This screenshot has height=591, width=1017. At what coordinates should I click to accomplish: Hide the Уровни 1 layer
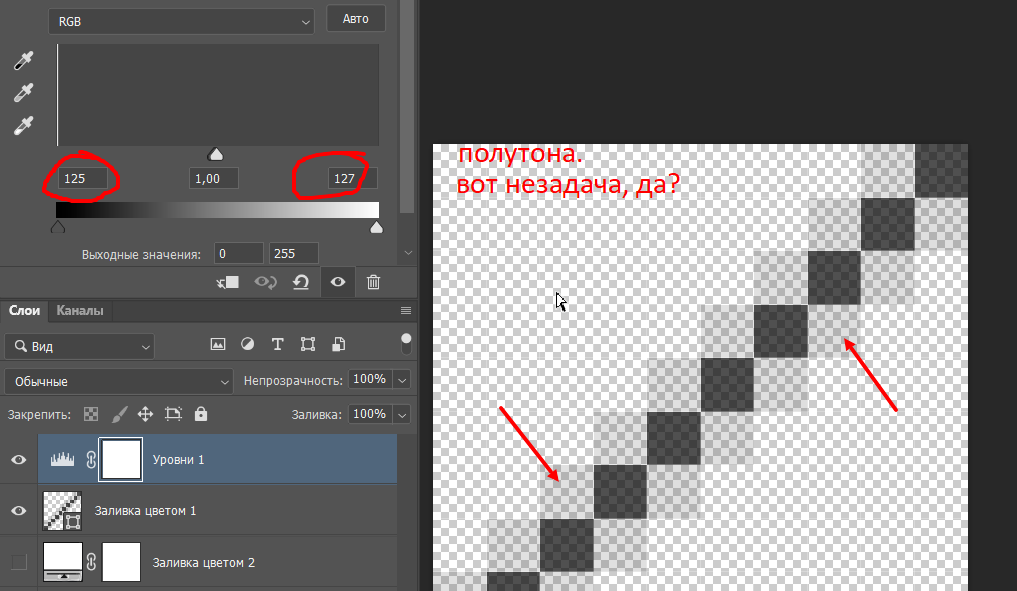pyautogui.click(x=19, y=459)
